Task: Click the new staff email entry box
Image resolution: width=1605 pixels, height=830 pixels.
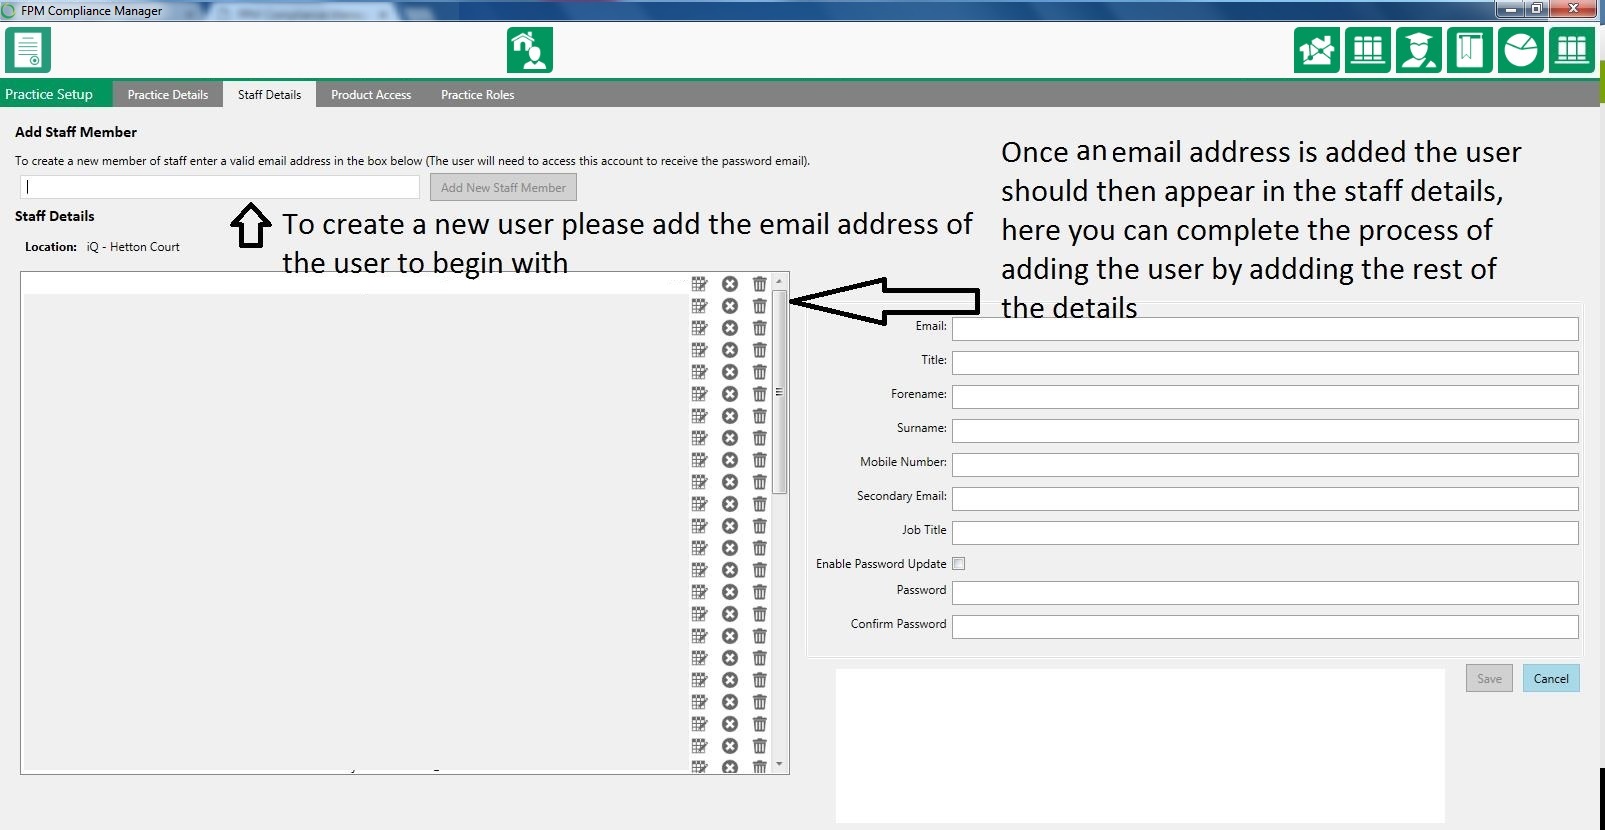Action: click(x=220, y=187)
